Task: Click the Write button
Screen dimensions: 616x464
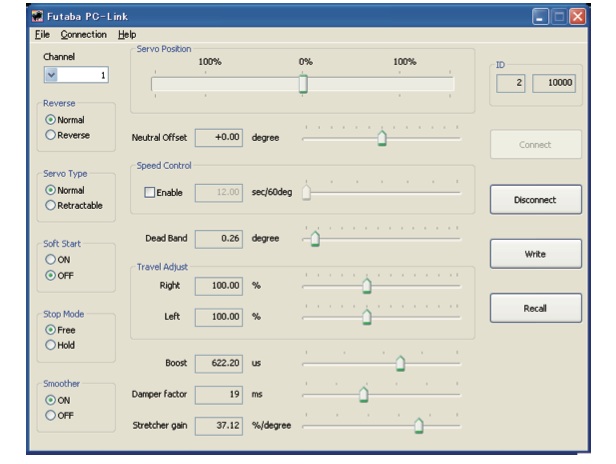Action: click(x=534, y=254)
